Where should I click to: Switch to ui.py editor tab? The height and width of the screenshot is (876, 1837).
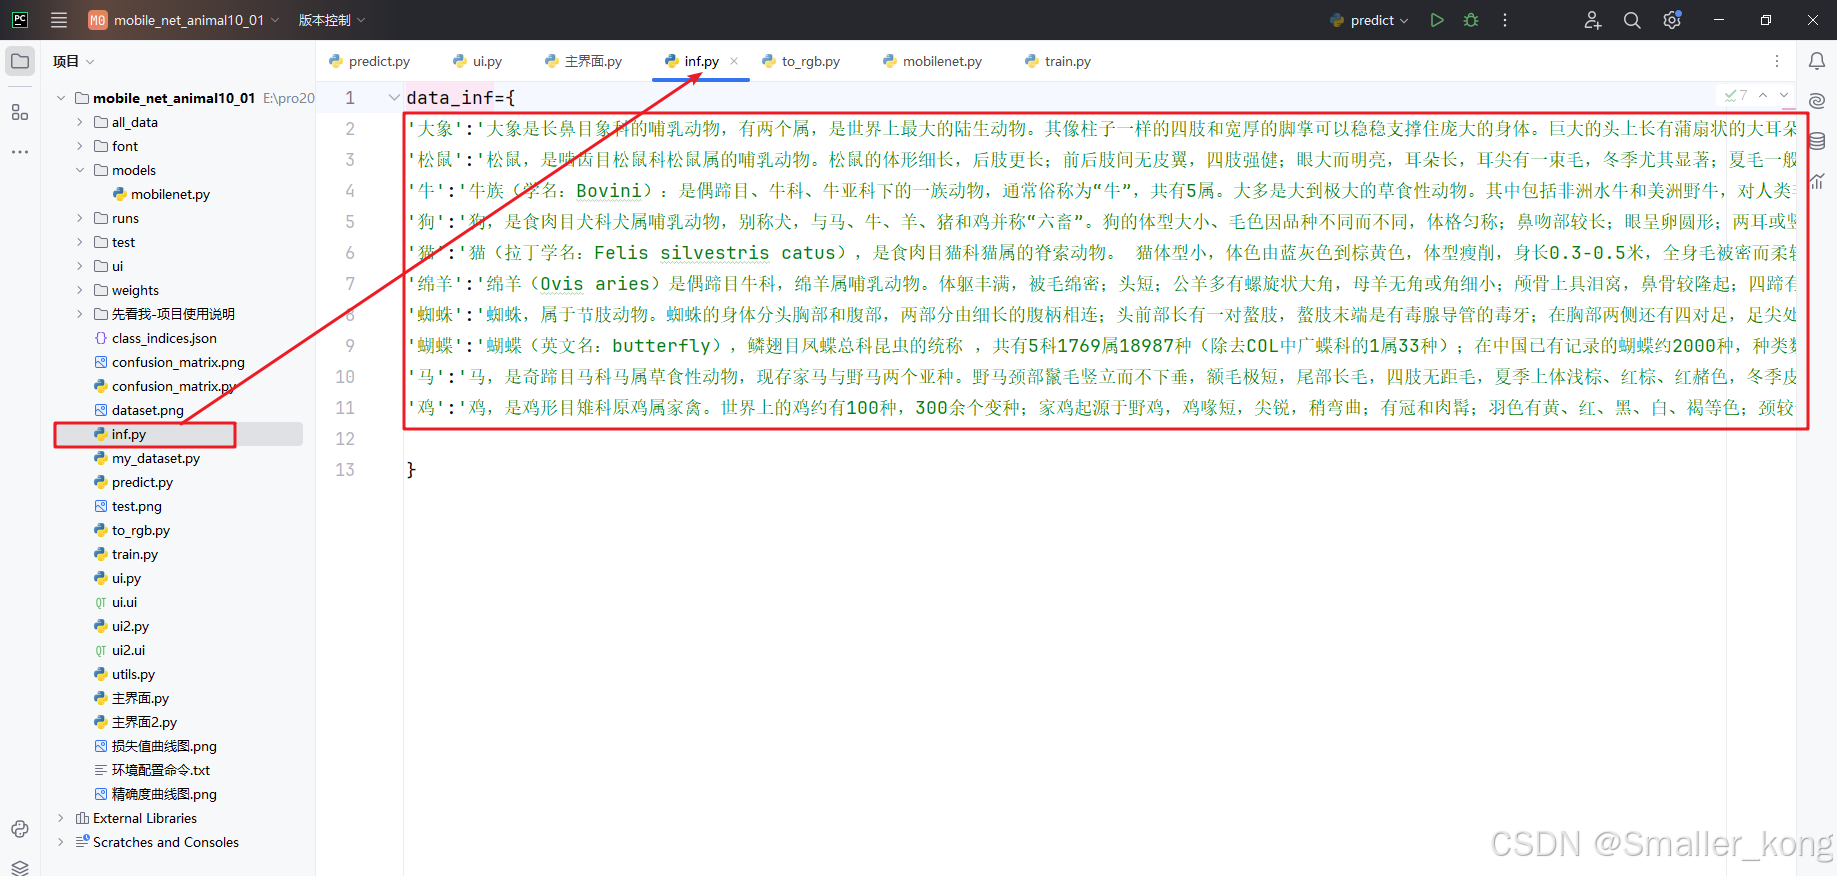pos(477,61)
